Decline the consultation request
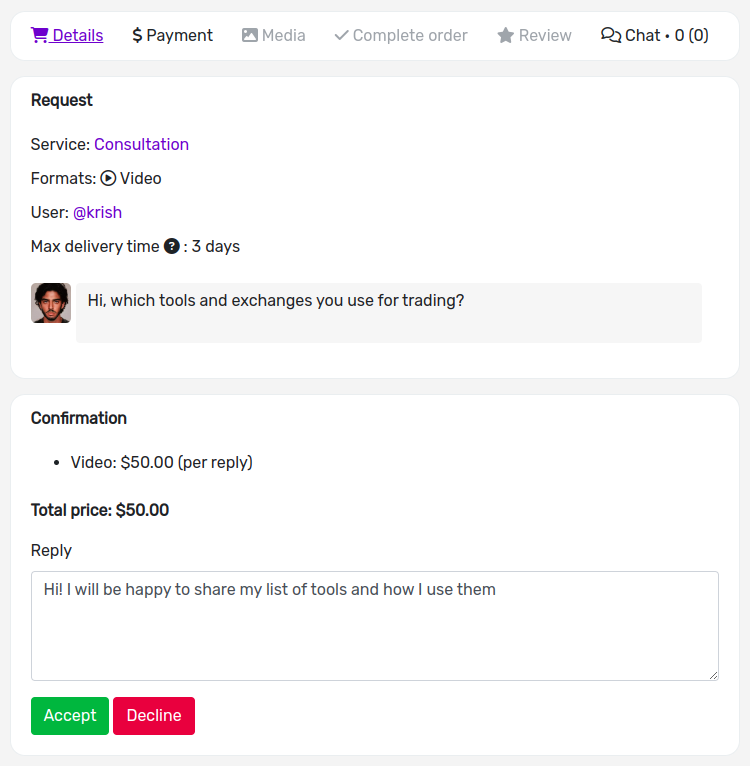 tap(154, 716)
